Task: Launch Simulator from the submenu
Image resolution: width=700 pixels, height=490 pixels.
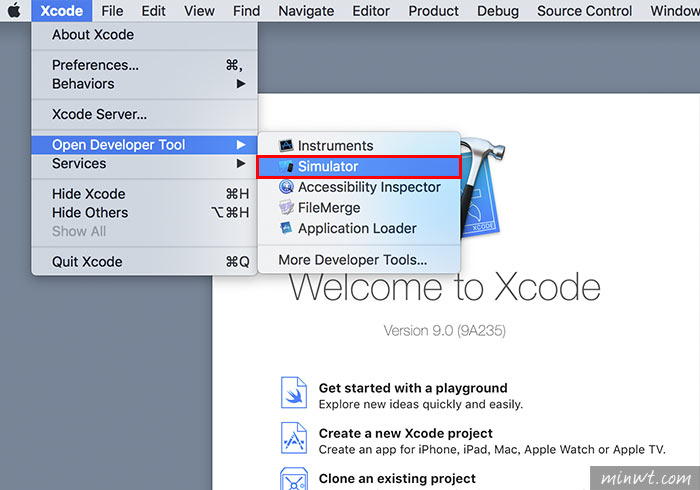Action: tap(359, 166)
